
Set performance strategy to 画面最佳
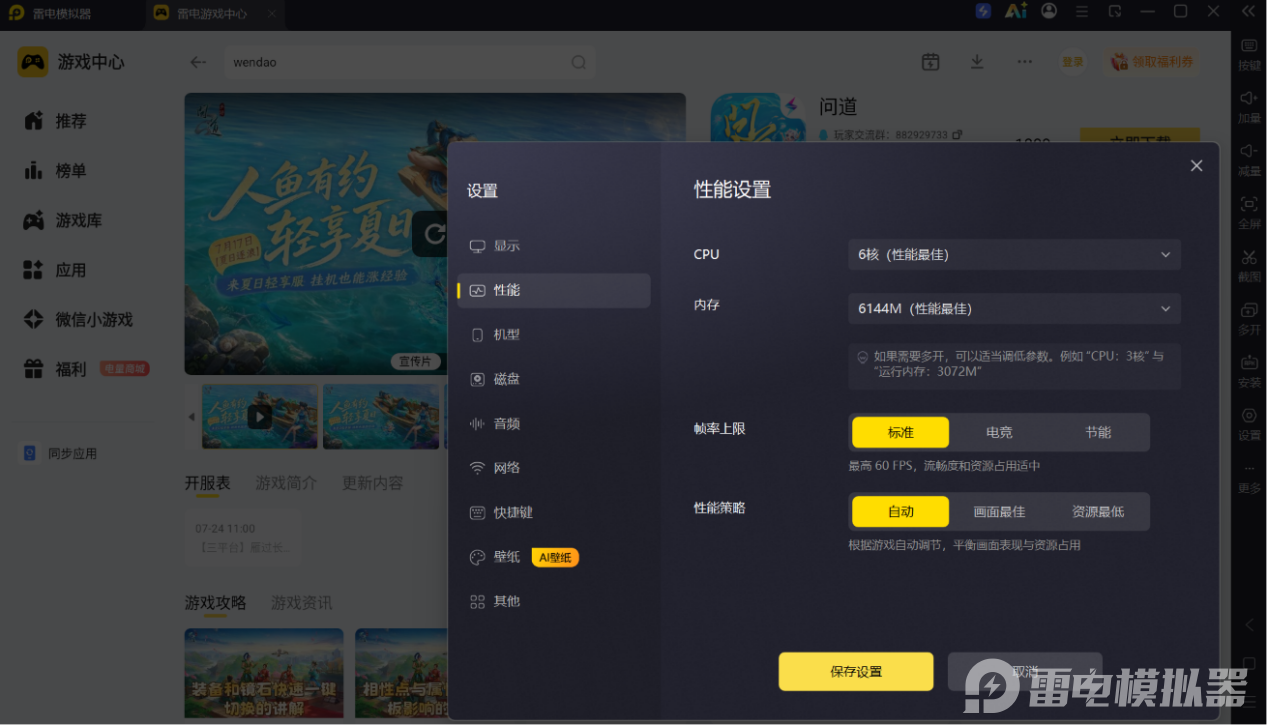click(999, 511)
